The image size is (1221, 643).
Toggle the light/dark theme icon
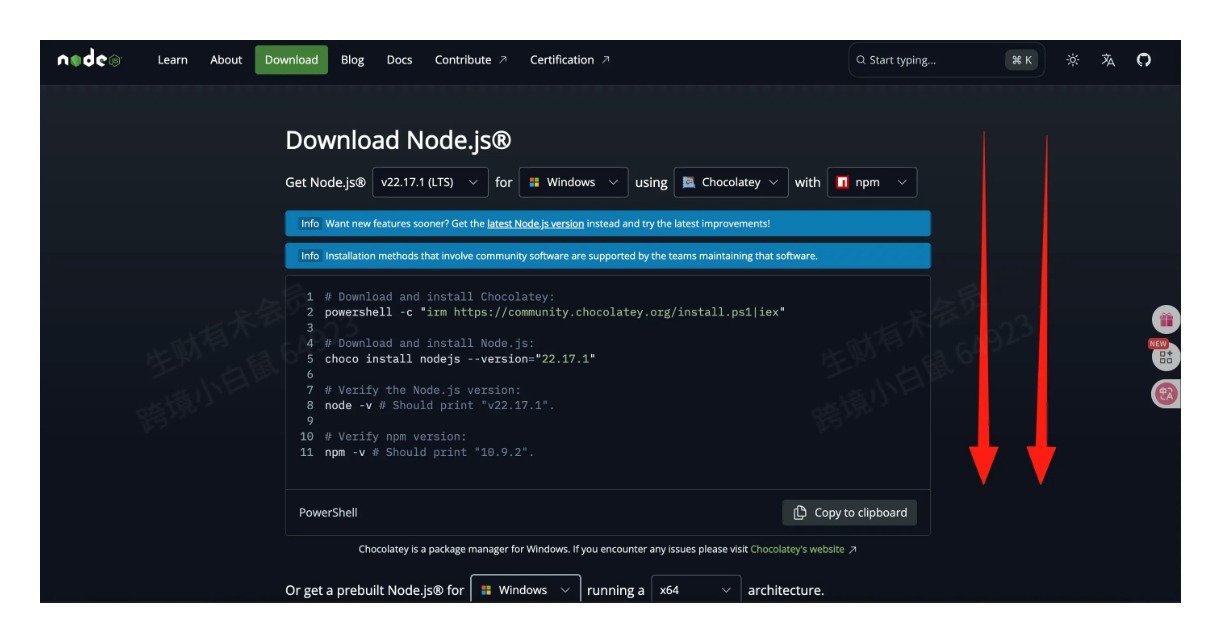1073,60
